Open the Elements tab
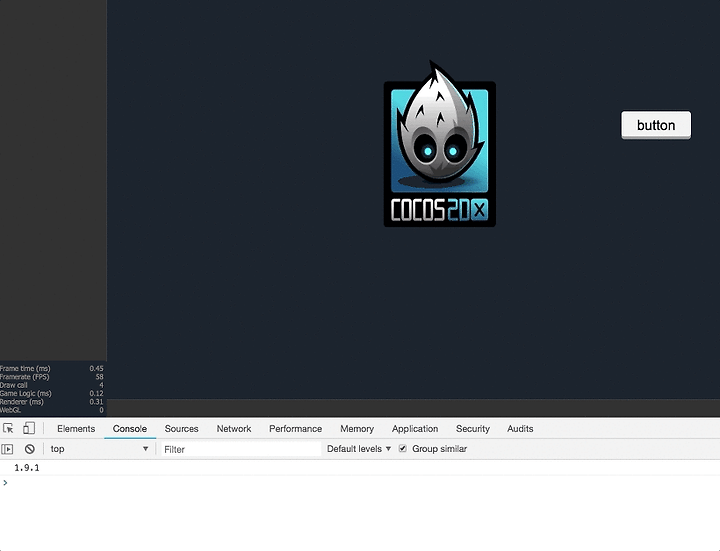Screen dimensions: 720x551 pyautogui.click(x=76, y=428)
